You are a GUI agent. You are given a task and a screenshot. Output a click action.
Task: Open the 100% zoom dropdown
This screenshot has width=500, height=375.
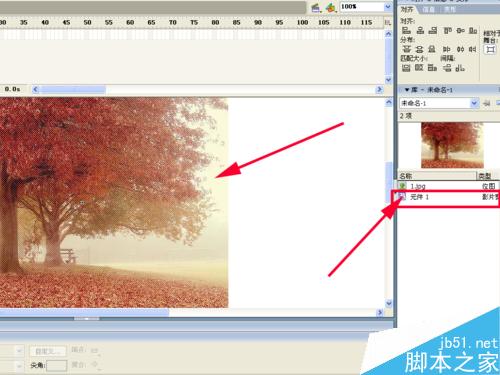tap(388, 7)
